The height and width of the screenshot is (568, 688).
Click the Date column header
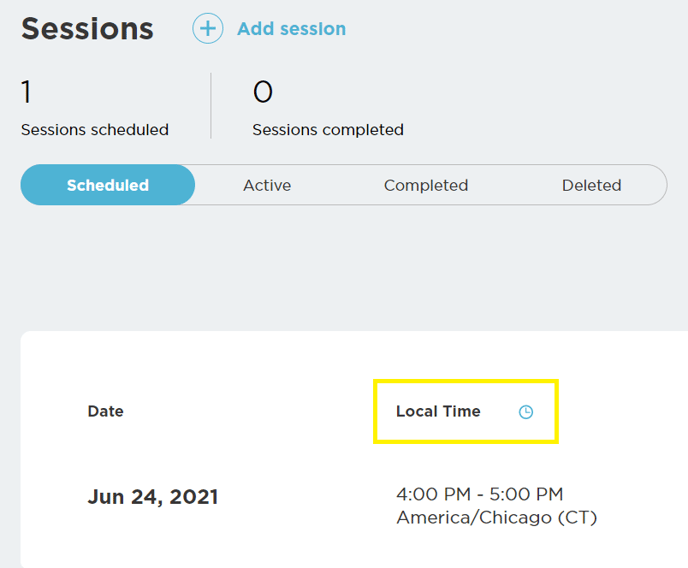click(x=105, y=411)
